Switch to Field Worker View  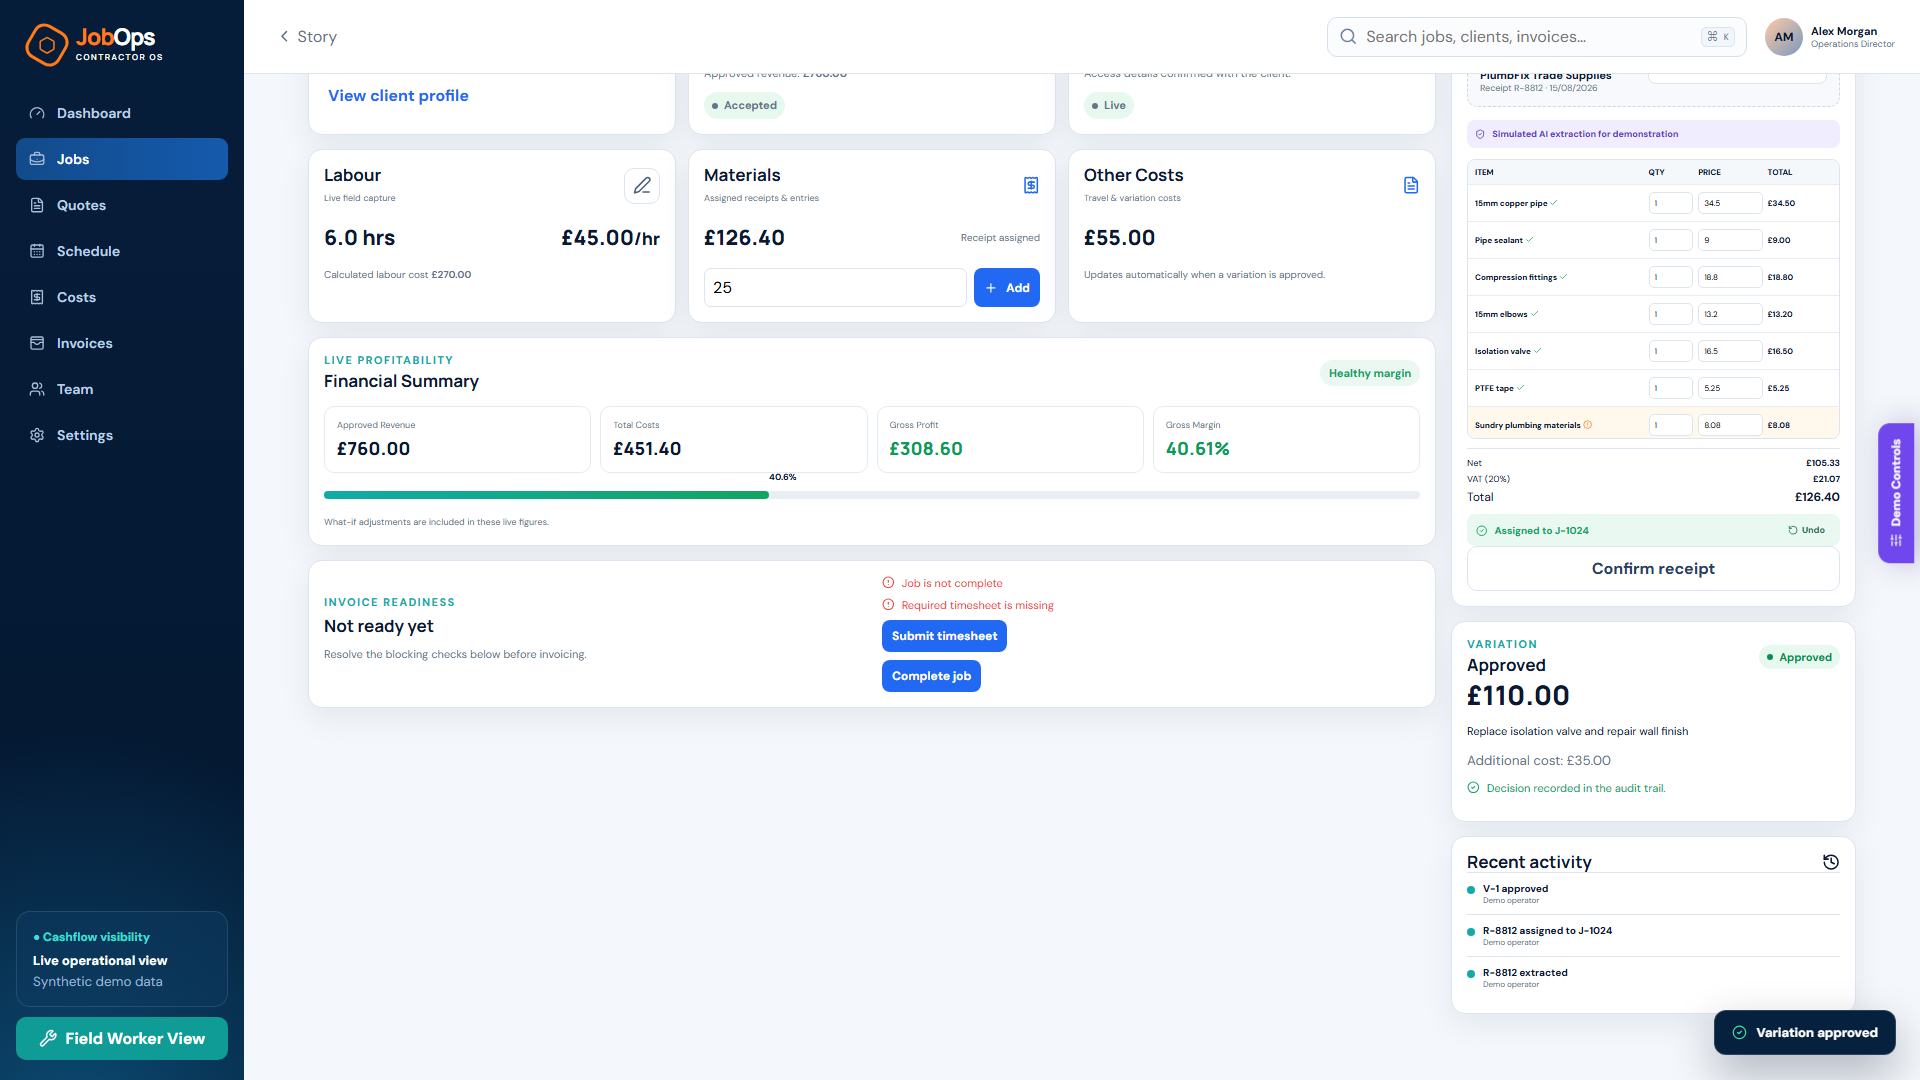122,1039
